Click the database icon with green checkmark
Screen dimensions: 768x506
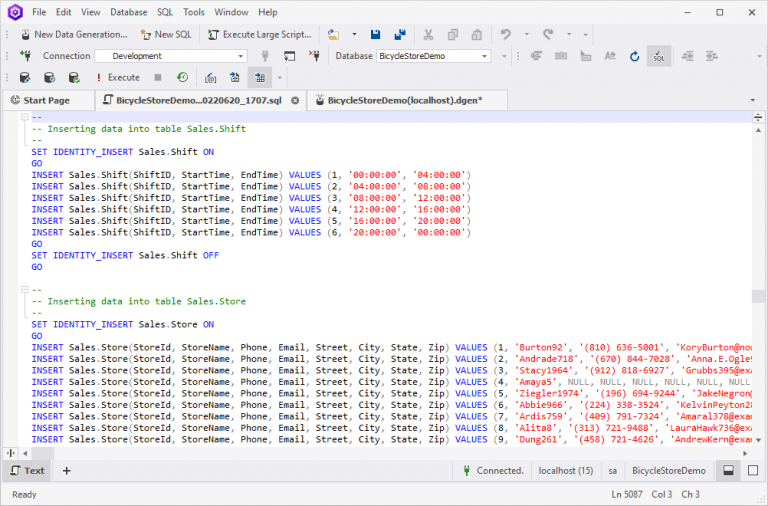coord(73,77)
